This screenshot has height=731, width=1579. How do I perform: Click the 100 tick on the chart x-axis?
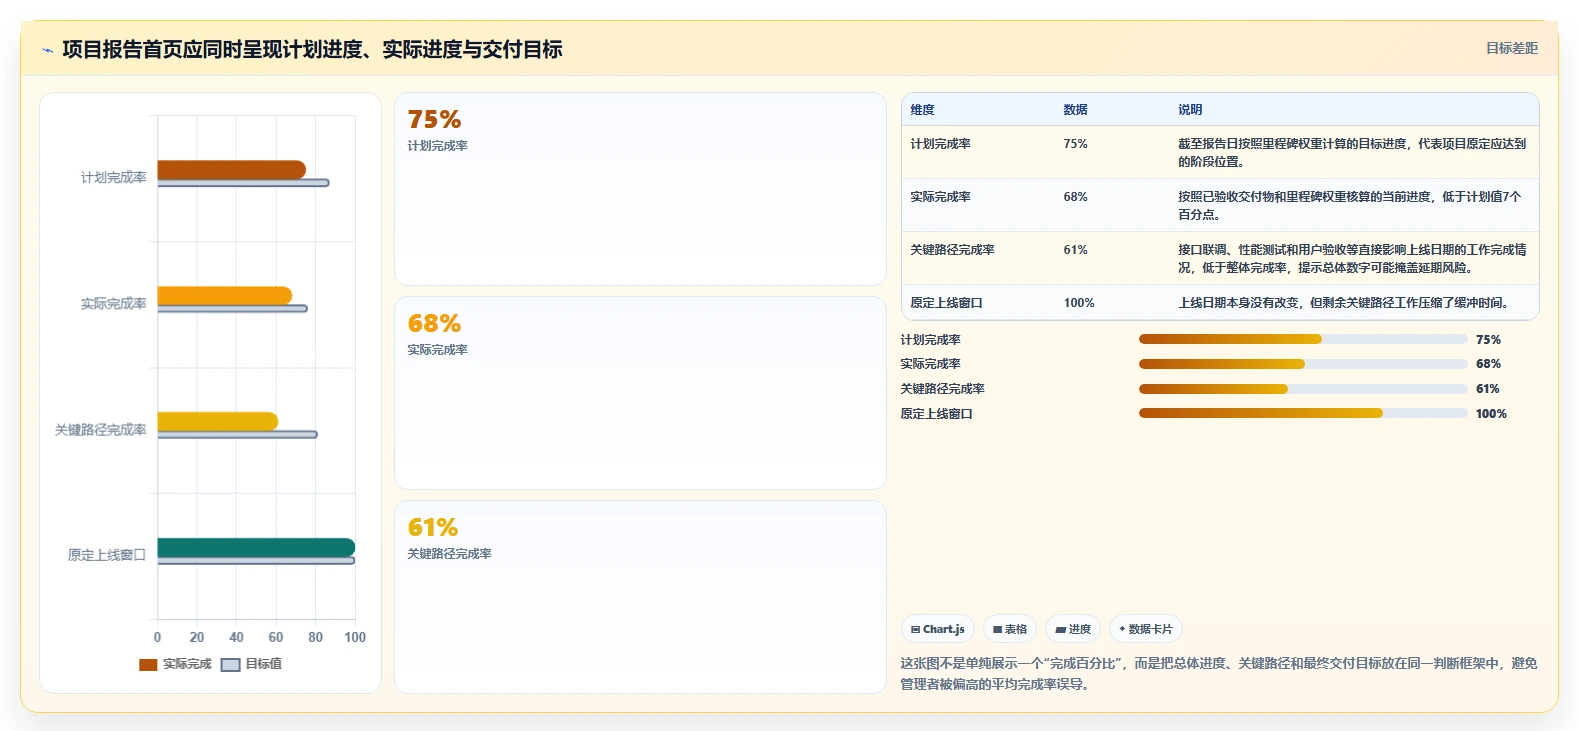click(355, 637)
